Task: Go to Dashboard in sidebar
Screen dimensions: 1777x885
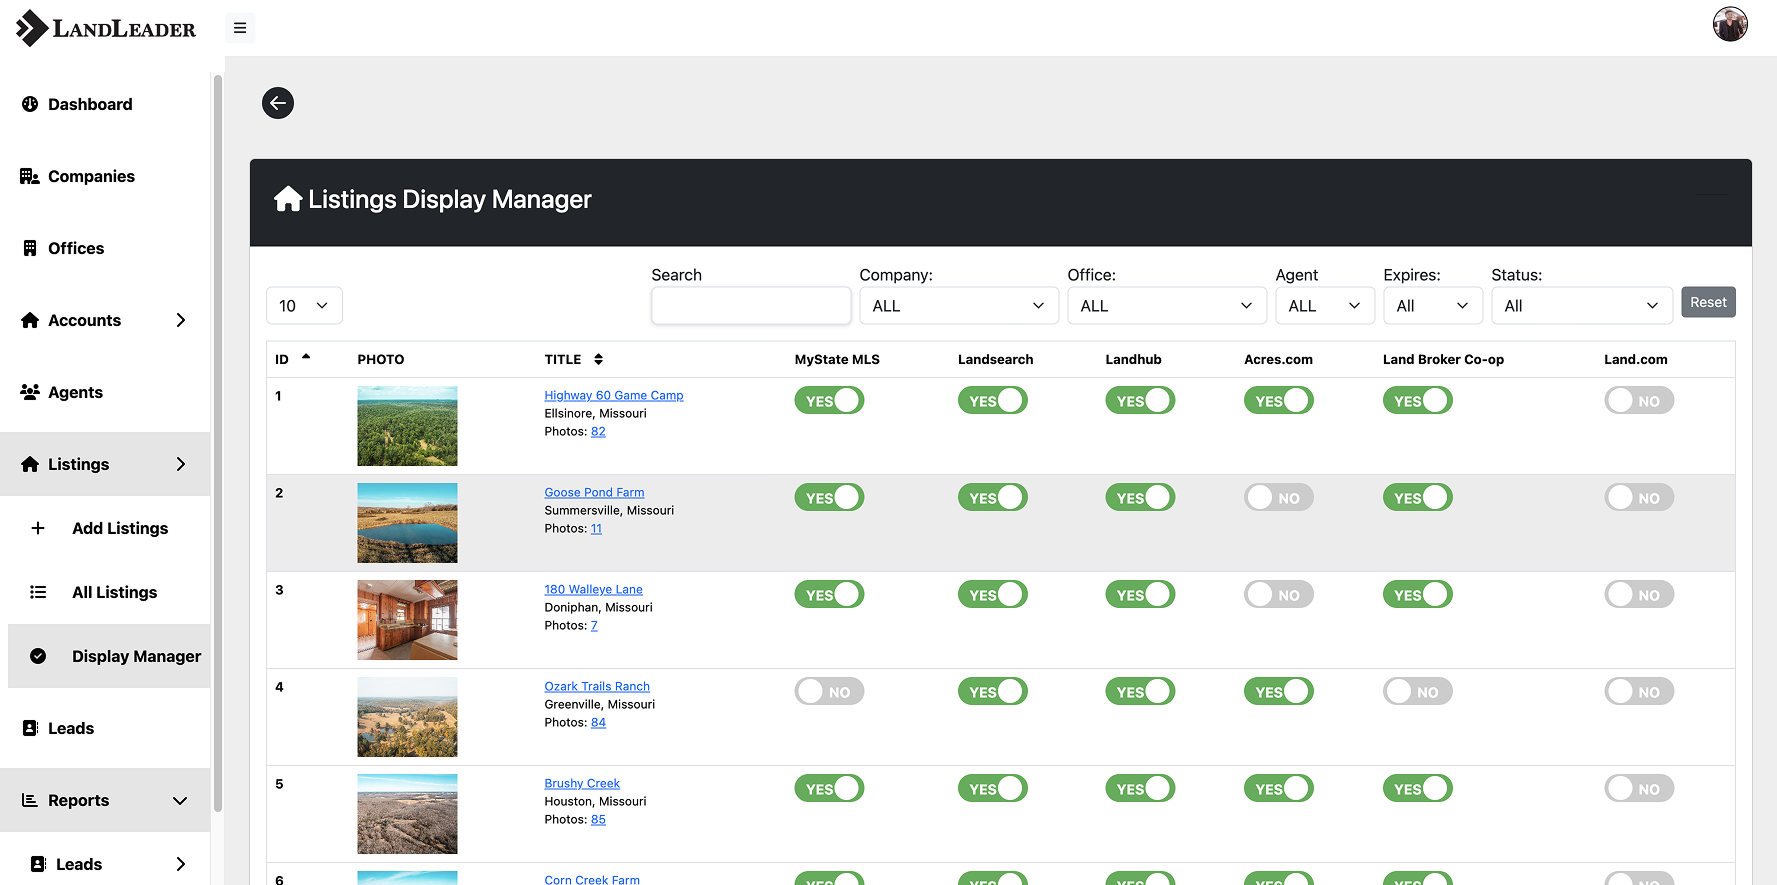Action: (90, 104)
